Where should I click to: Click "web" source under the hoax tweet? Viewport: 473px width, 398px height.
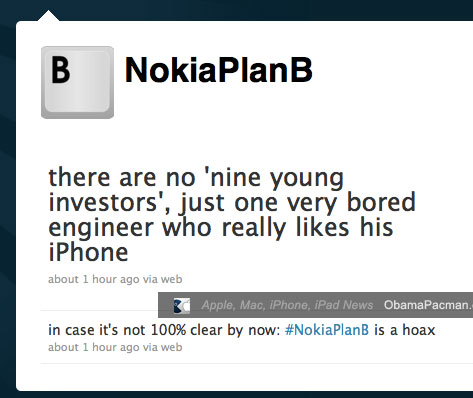point(171,347)
